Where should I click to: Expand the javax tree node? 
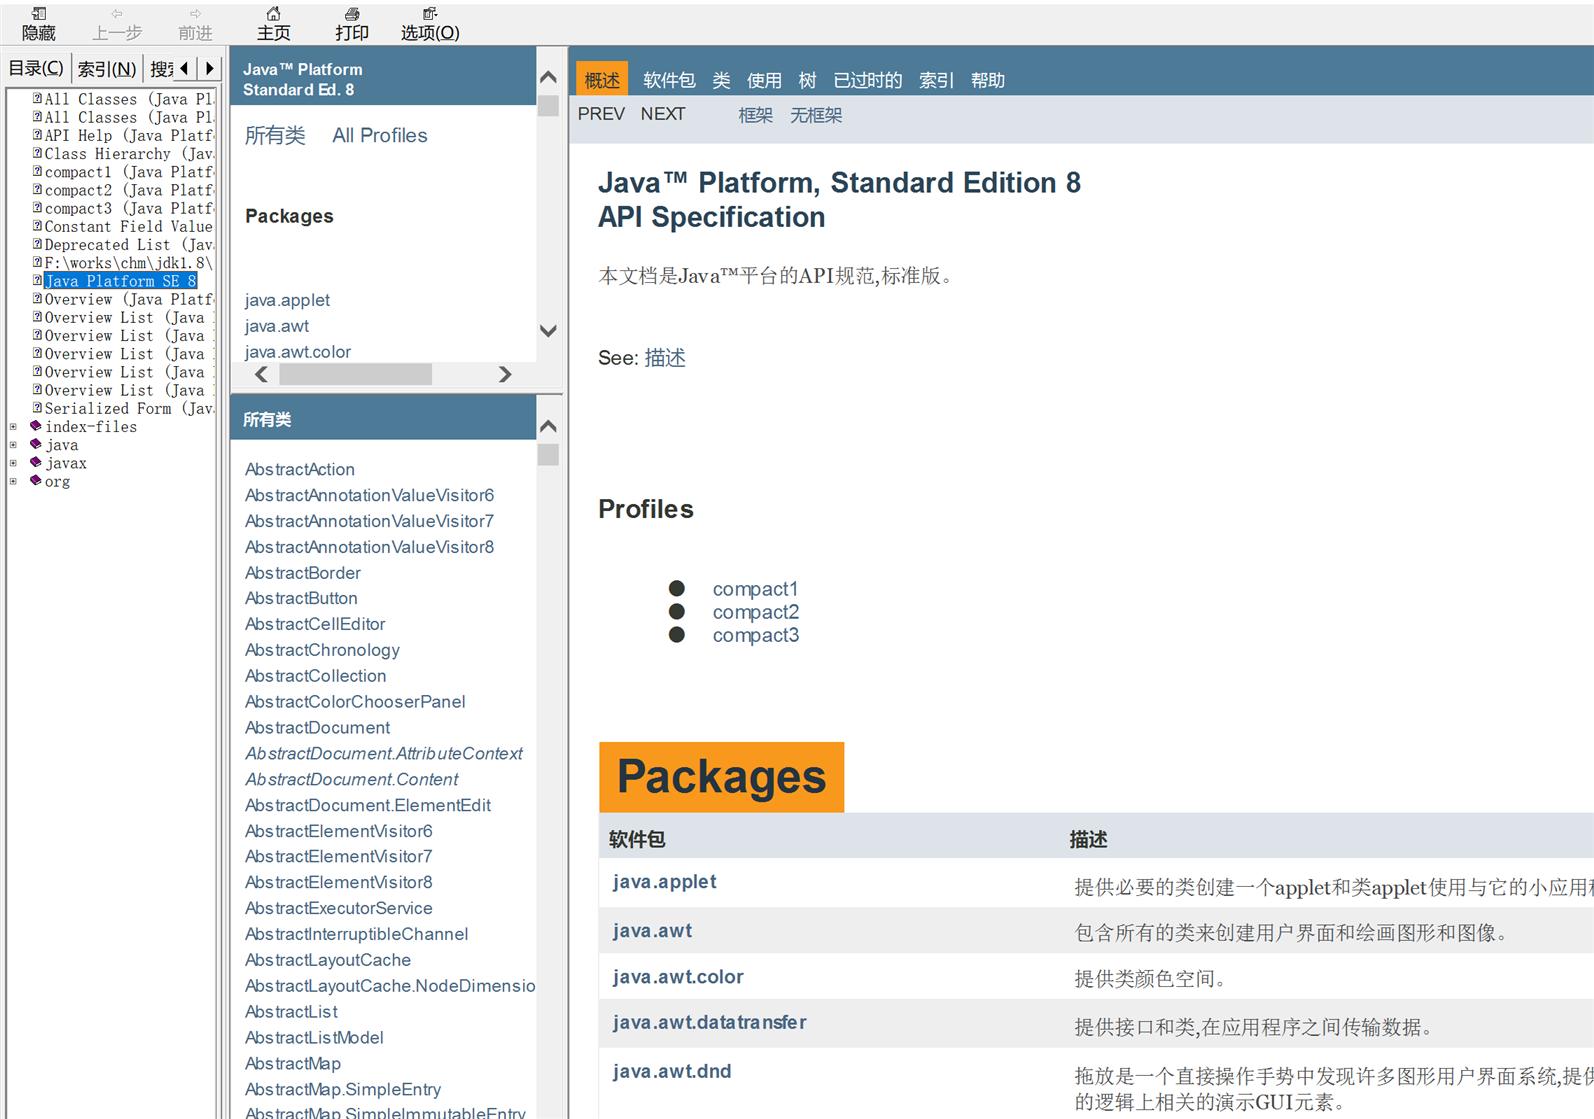tap(13, 463)
